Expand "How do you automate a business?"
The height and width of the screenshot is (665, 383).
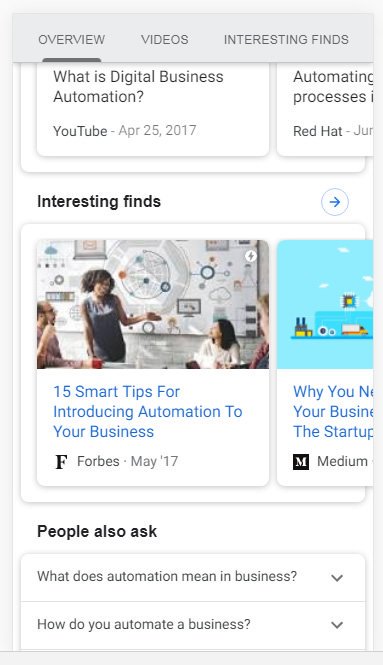pos(193,624)
